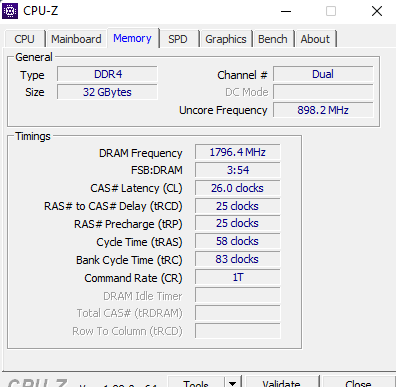Show the About tab
Screen dimensions: 396x387
click(x=315, y=39)
